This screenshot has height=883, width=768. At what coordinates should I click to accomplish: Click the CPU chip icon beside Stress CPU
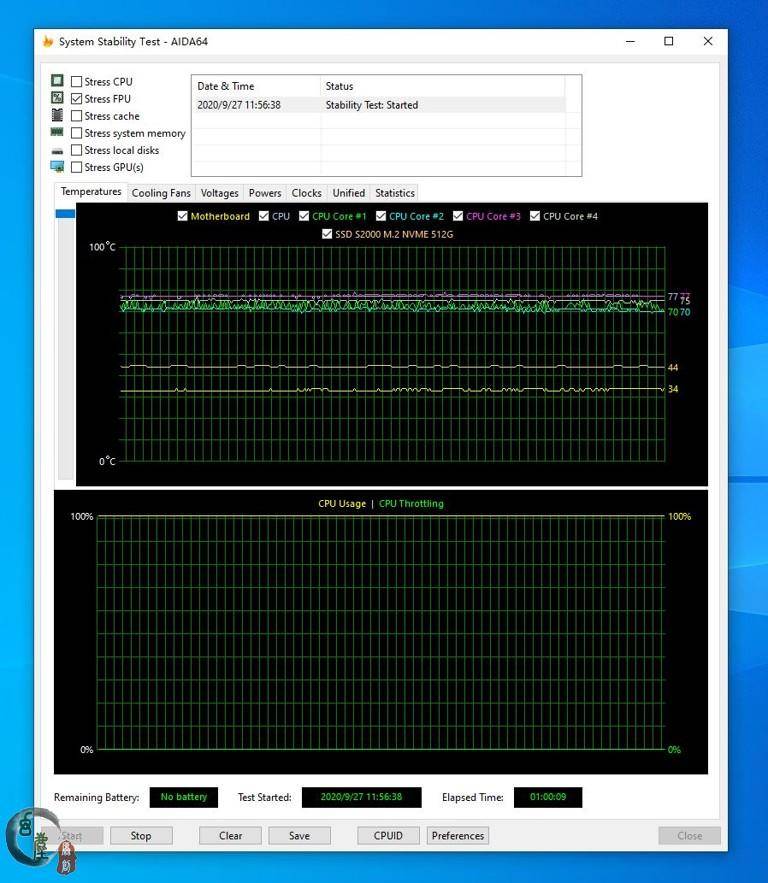point(57,81)
